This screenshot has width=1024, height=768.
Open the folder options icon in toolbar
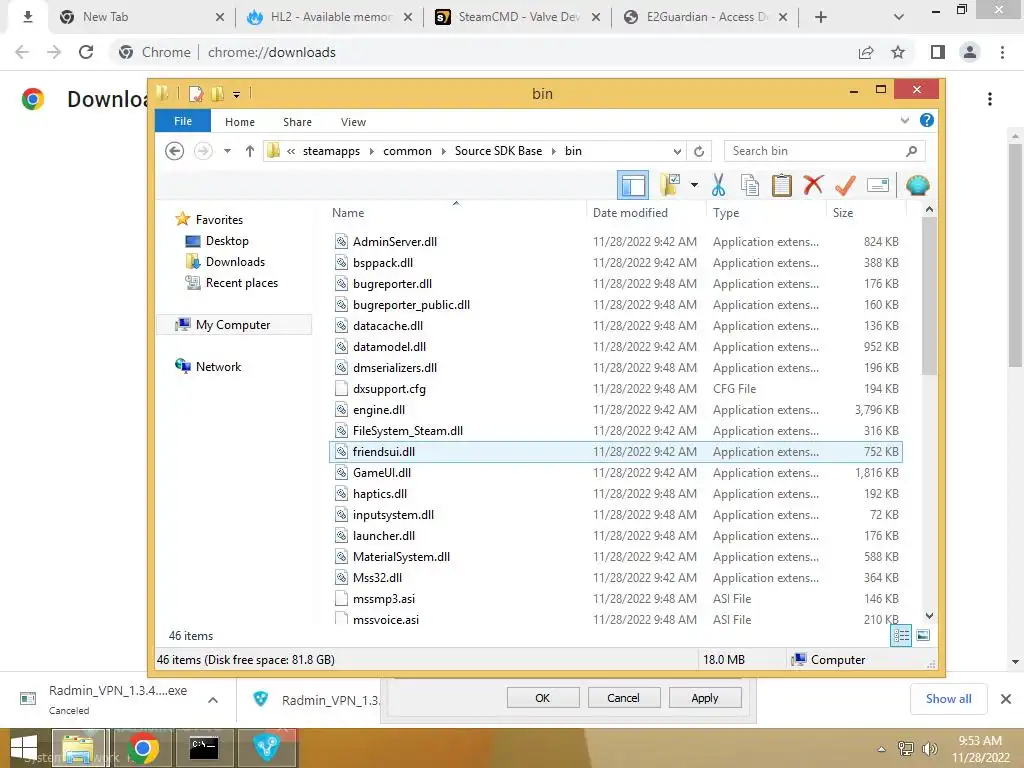[x=670, y=185]
